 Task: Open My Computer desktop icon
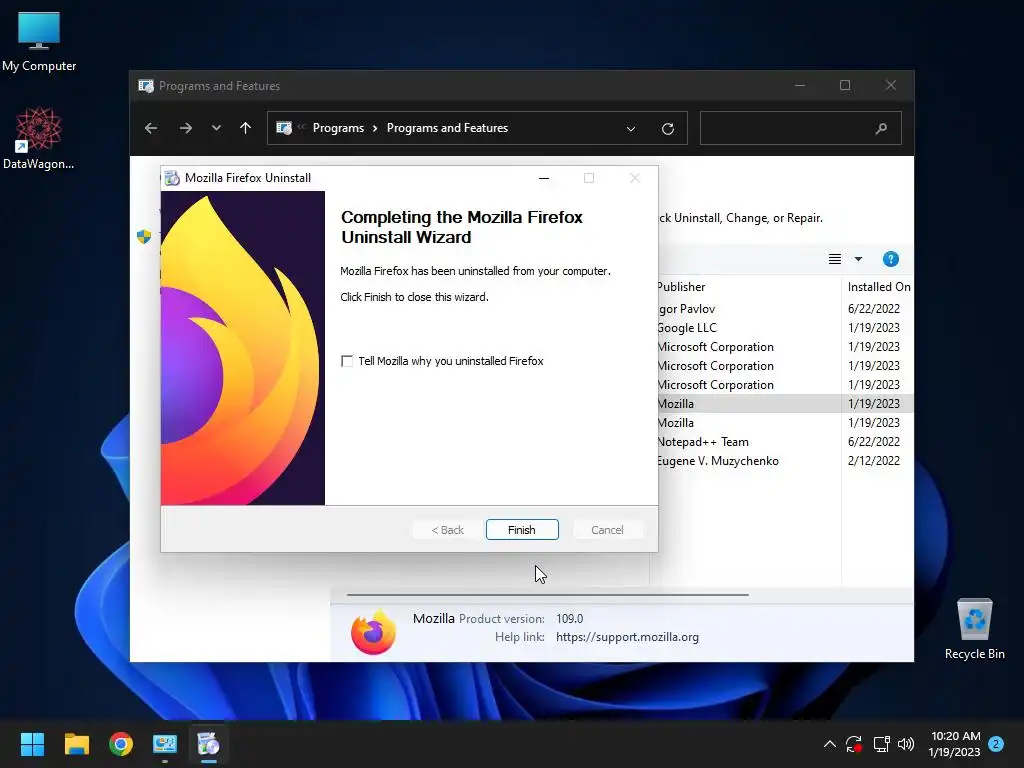pyautogui.click(x=39, y=41)
